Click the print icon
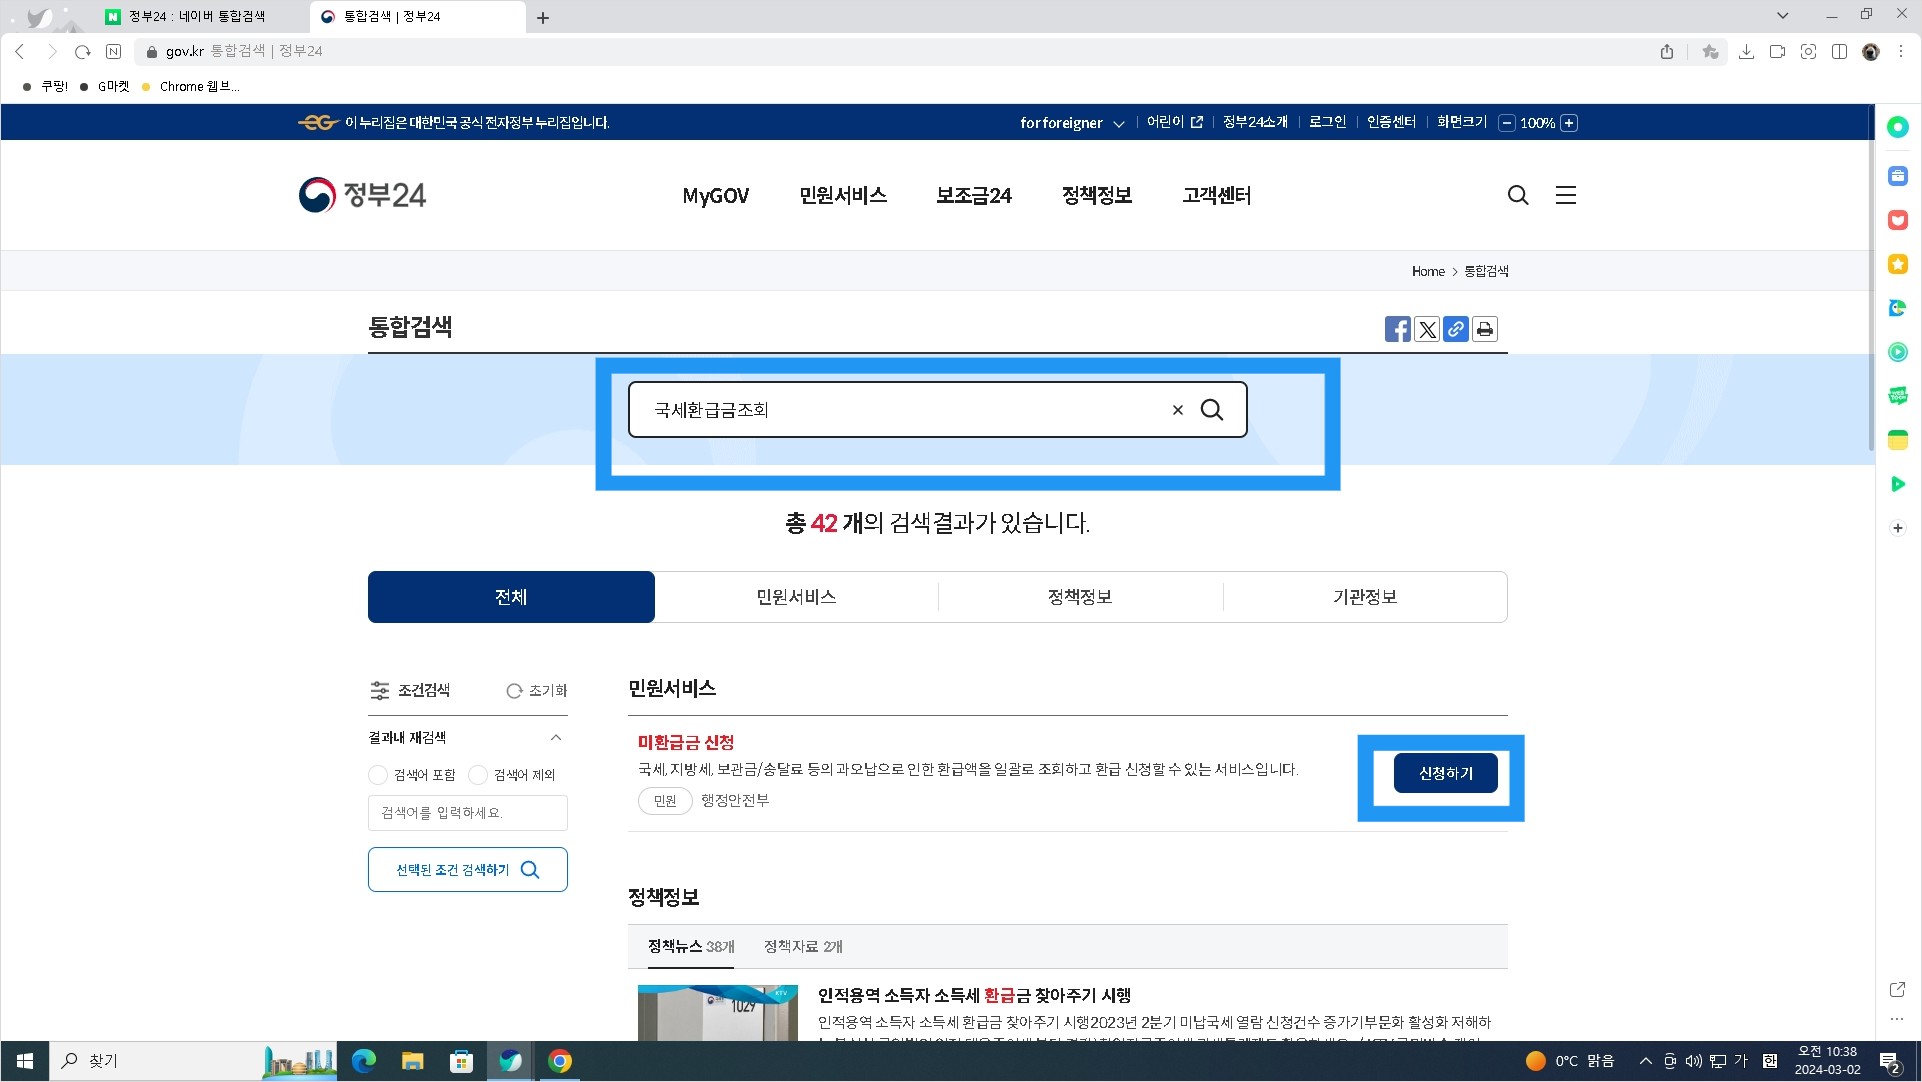 (x=1484, y=328)
